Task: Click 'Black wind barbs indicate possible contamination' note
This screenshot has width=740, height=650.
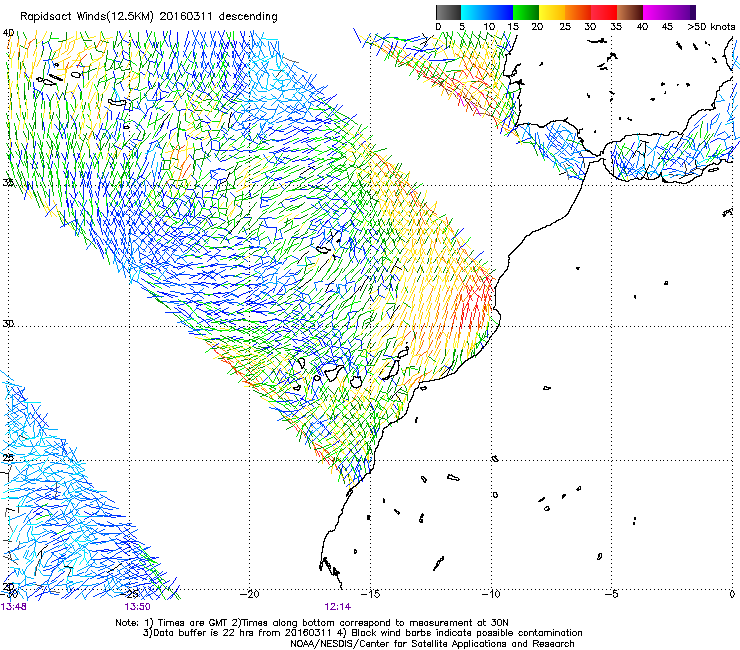Action: point(467,633)
